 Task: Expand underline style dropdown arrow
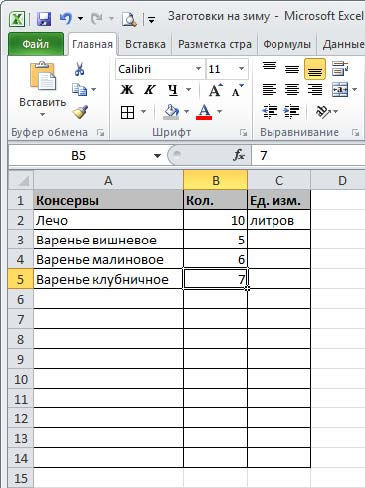pyautogui.click(x=188, y=89)
